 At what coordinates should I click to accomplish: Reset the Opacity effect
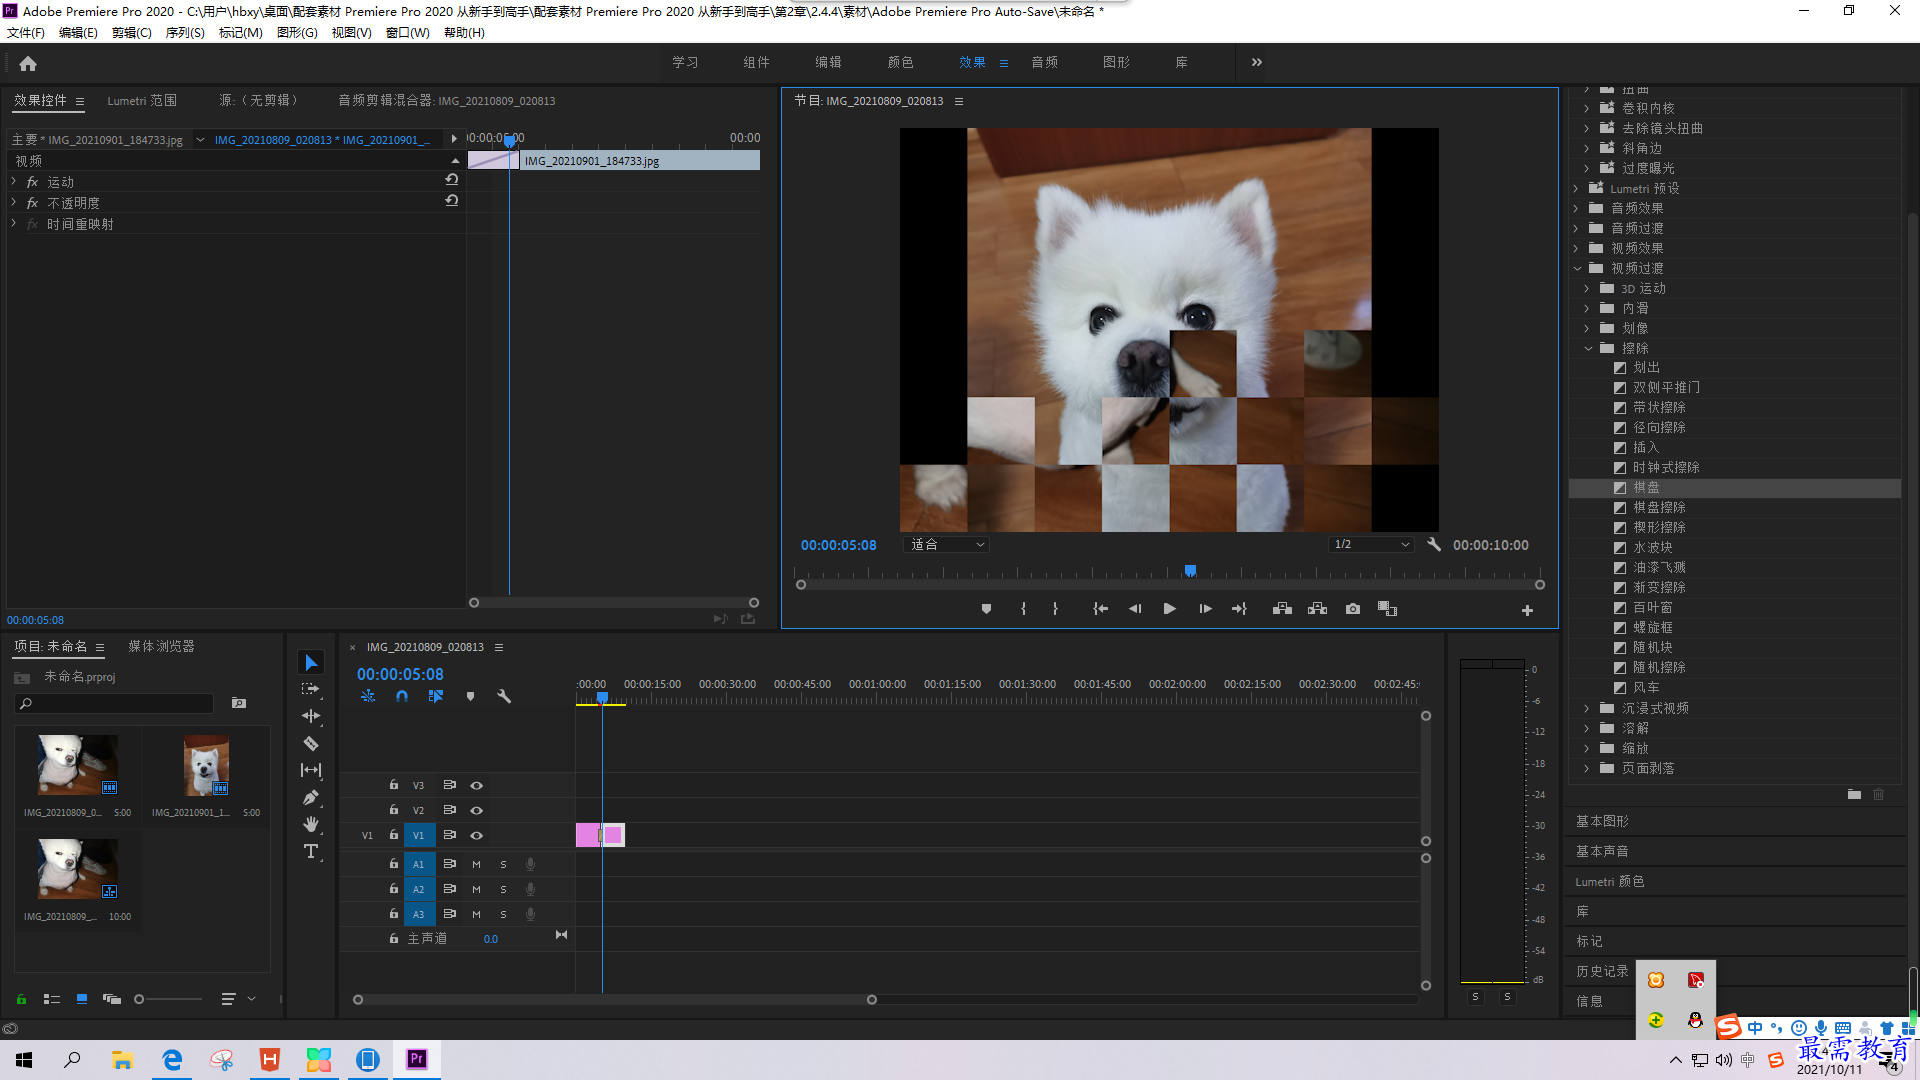pyautogui.click(x=452, y=201)
